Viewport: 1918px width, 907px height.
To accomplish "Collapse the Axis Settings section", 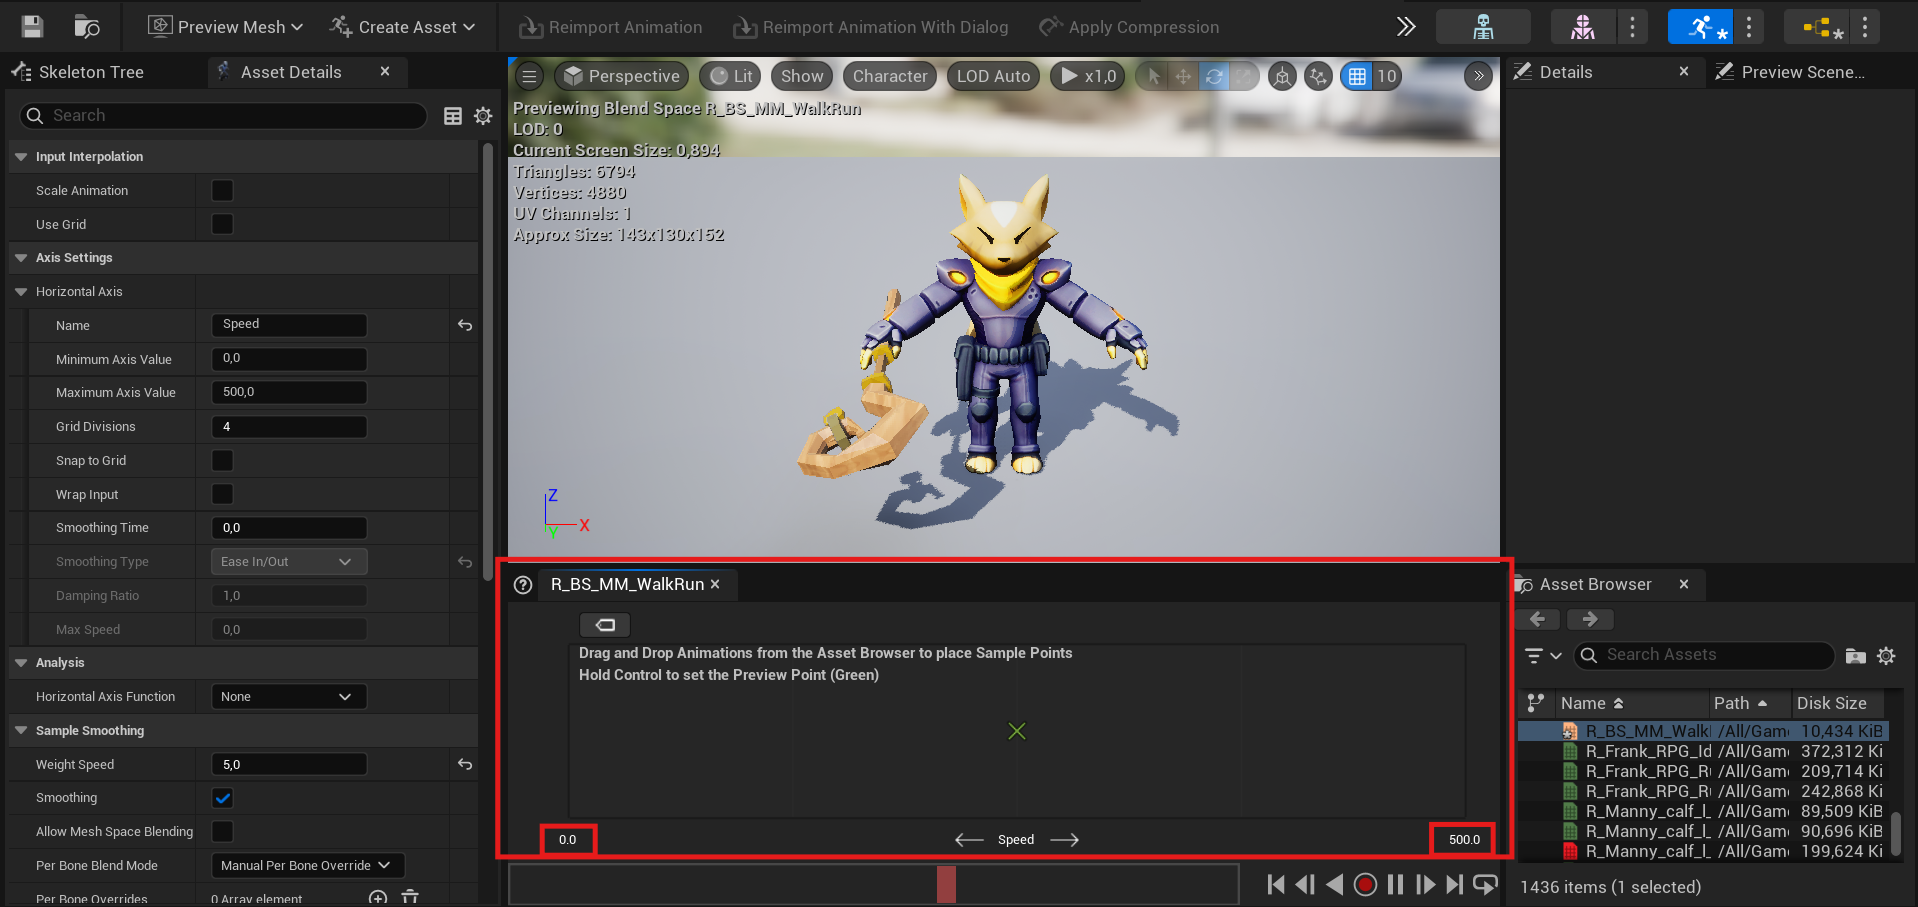I will [21, 258].
